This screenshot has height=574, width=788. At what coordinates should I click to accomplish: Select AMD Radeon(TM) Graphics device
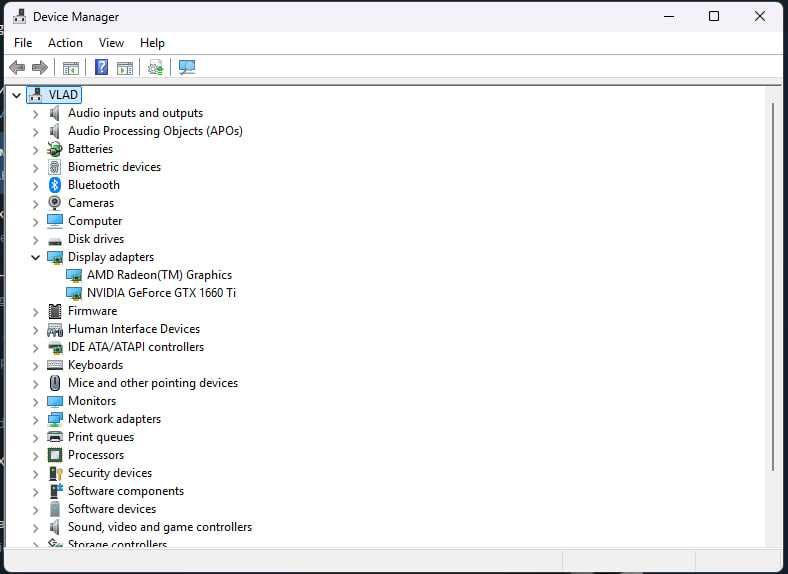159,275
